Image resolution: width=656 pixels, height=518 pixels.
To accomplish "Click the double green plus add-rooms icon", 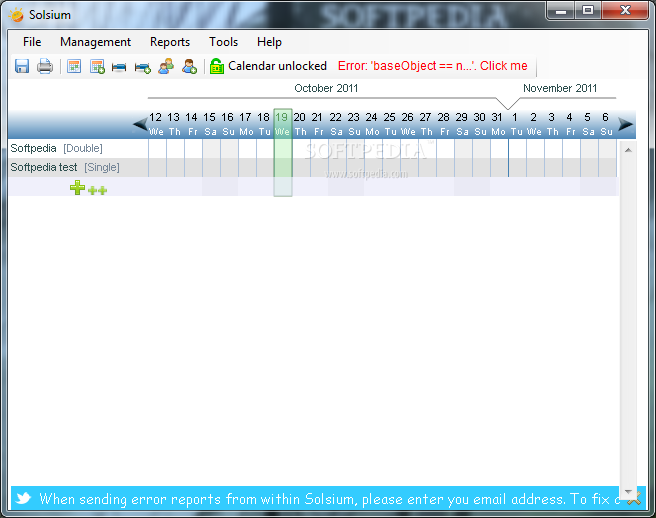I will click(x=97, y=190).
